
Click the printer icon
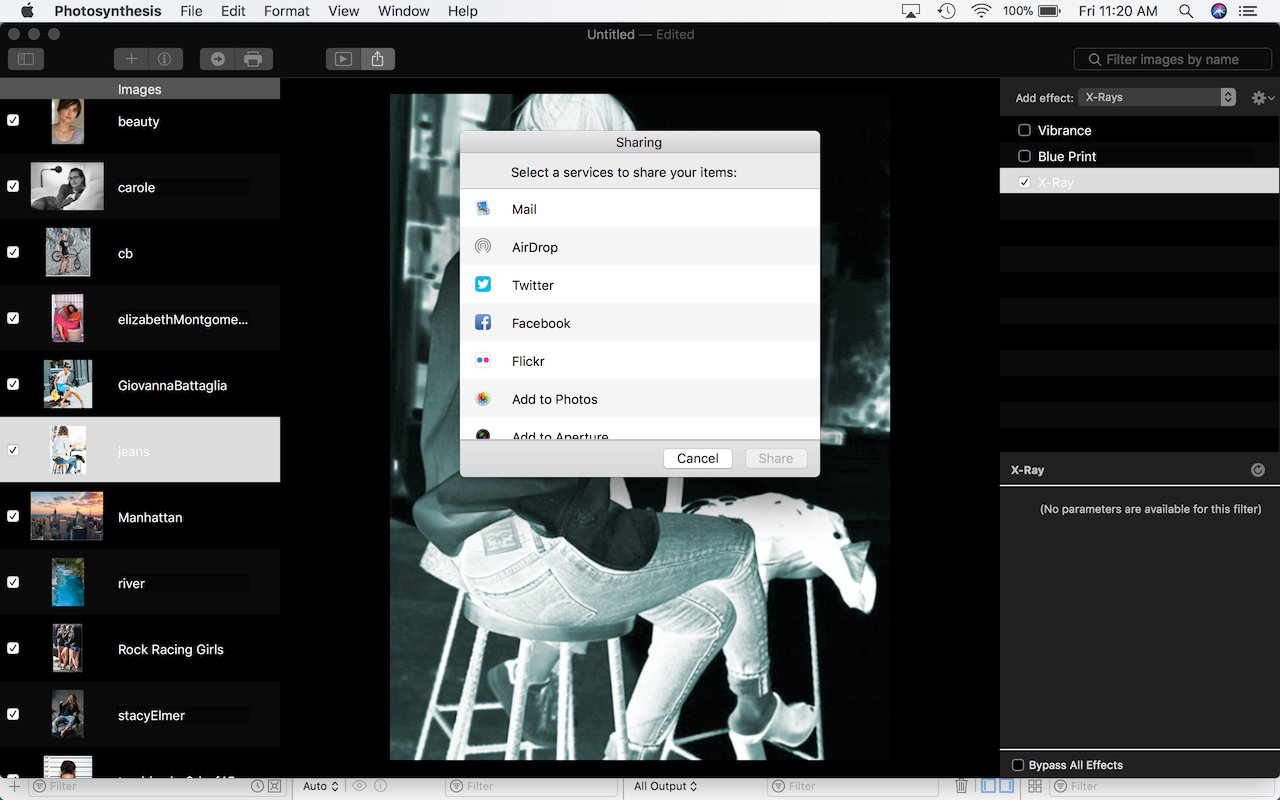coord(253,59)
